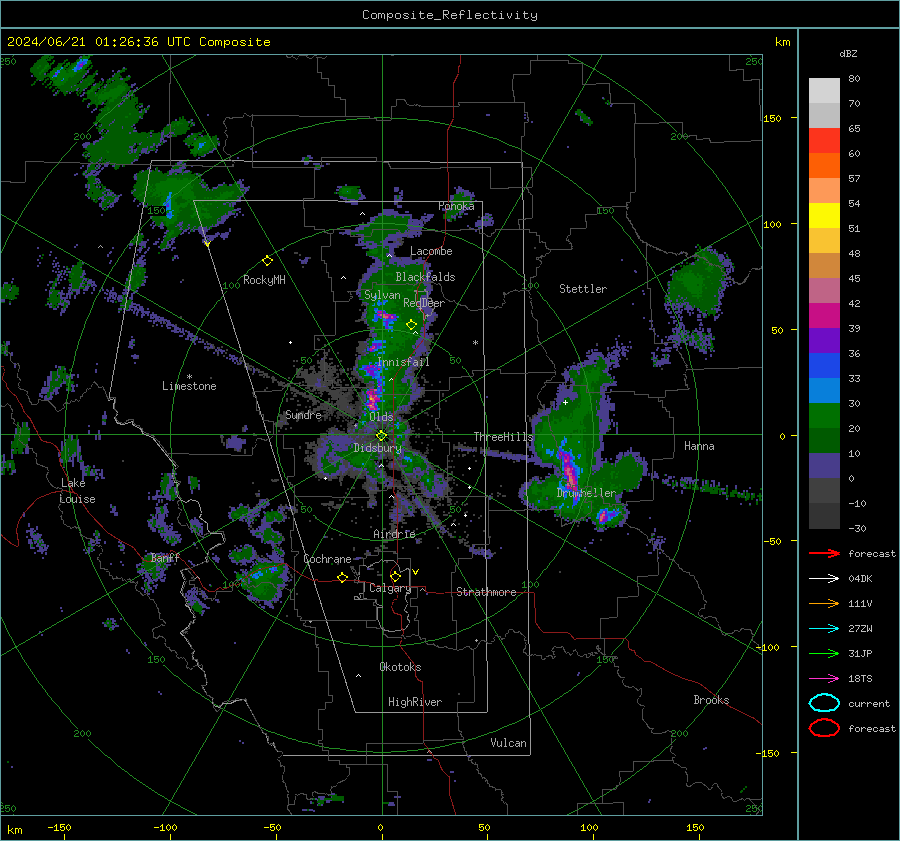
Task: Click the 04DK legend label
Action: click(x=860, y=579)
